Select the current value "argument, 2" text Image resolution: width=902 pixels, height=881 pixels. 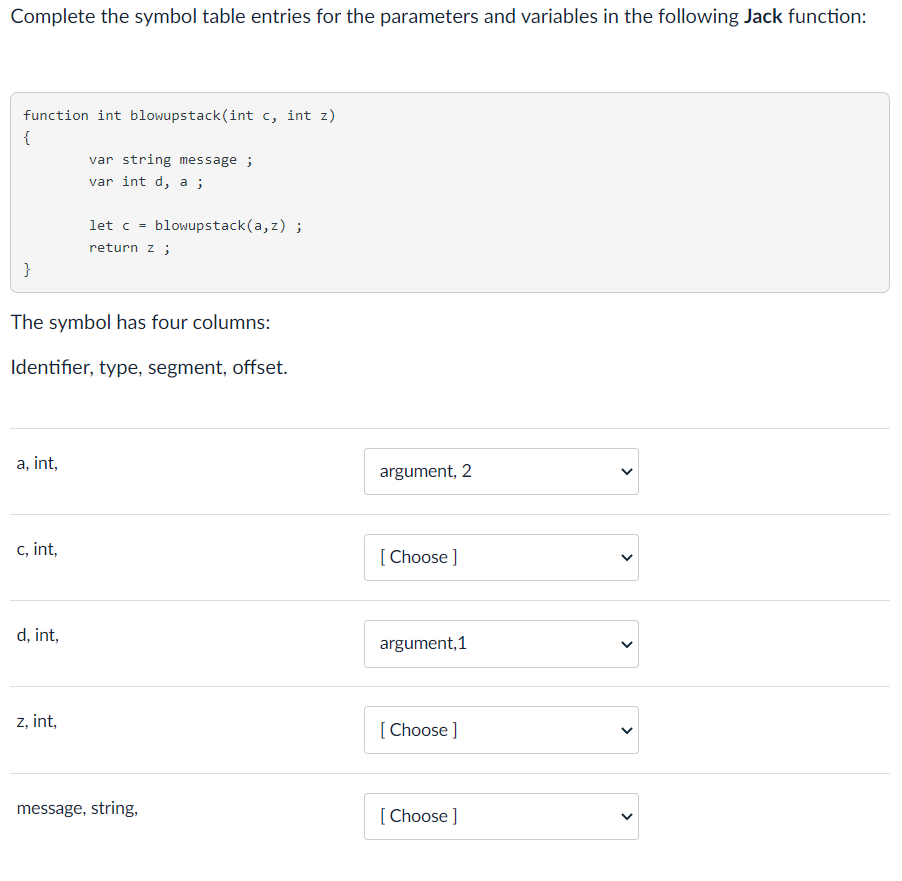424,471
